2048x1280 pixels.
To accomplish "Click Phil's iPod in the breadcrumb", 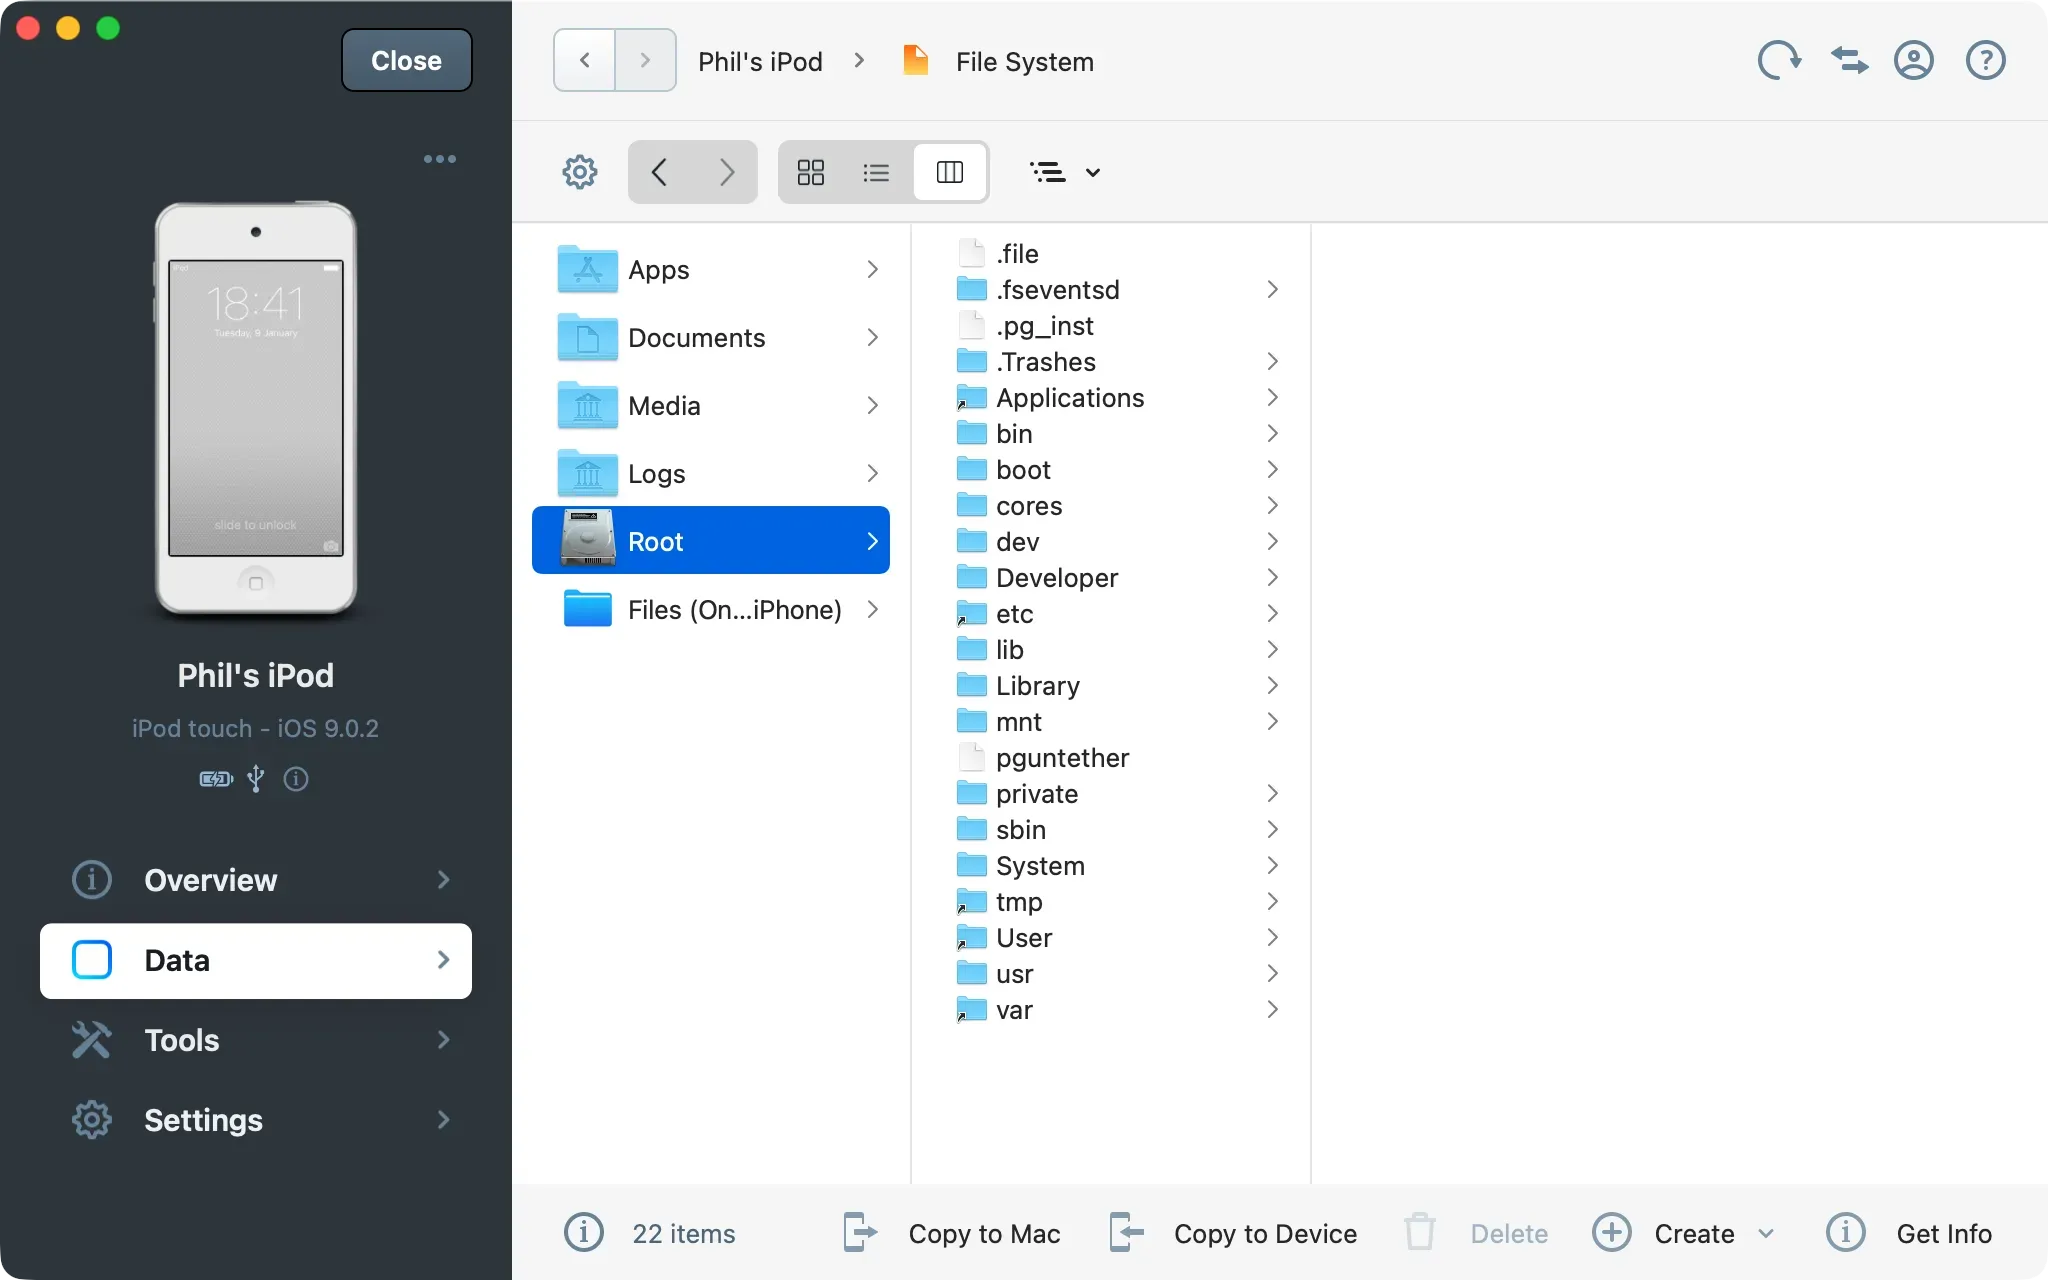I will coord(760,60).
